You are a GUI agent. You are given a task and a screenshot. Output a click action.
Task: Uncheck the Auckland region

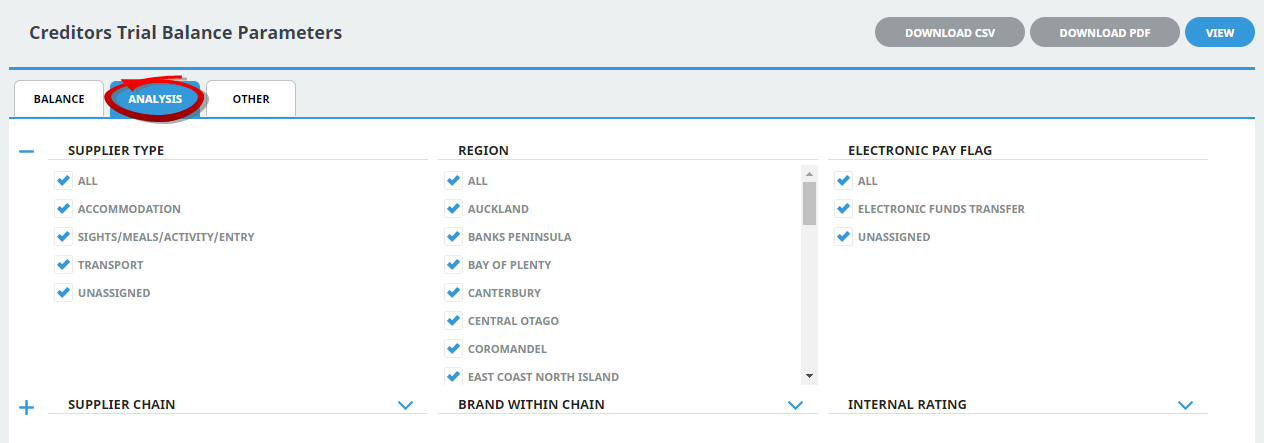[x=454, y=209]
